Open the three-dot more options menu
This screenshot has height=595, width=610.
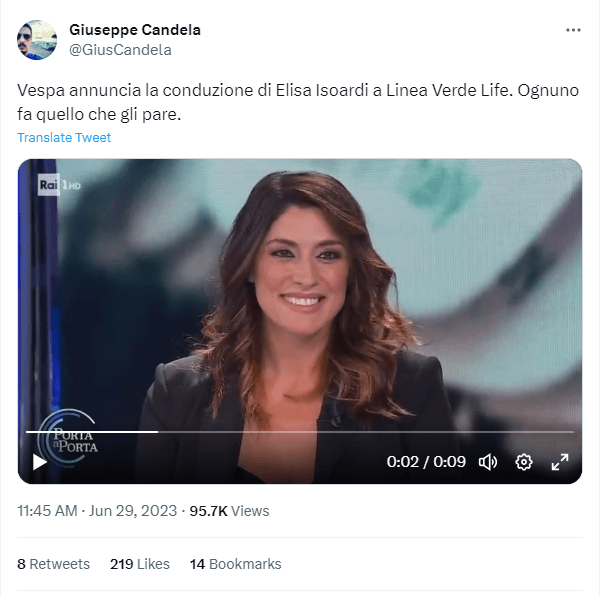pyautogui.click(x=573, y=30)
